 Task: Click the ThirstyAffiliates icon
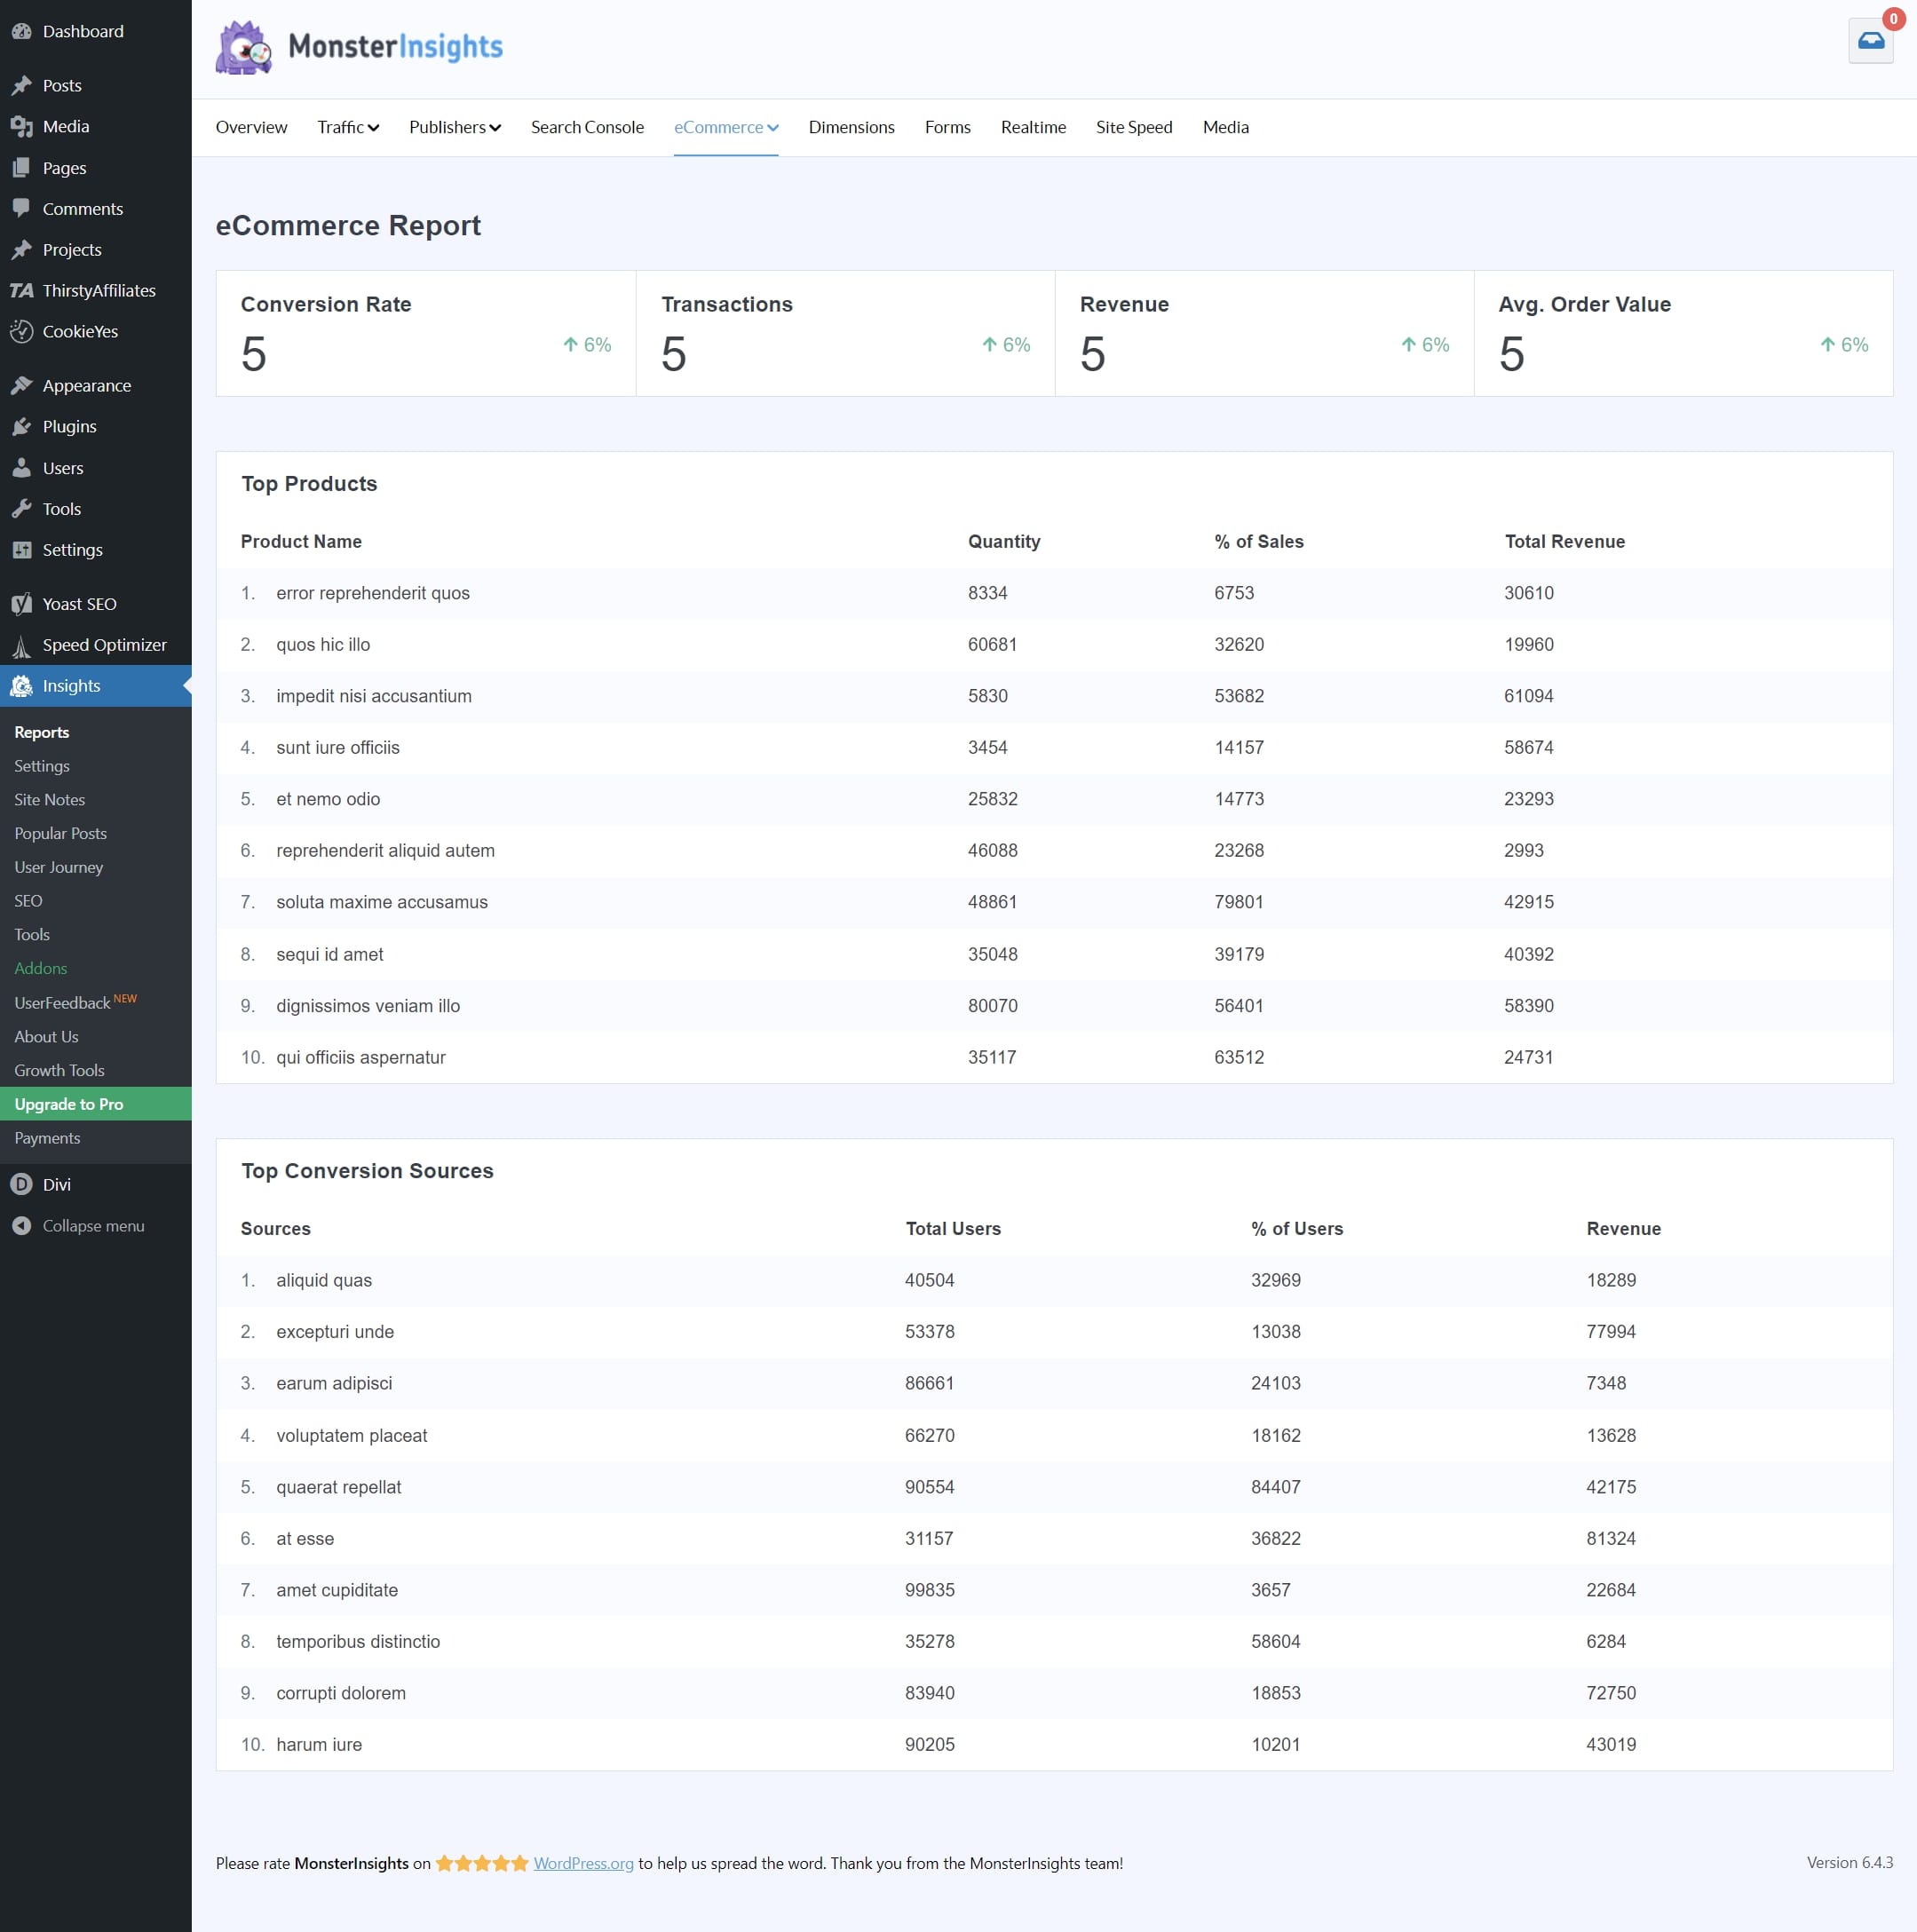25,291
